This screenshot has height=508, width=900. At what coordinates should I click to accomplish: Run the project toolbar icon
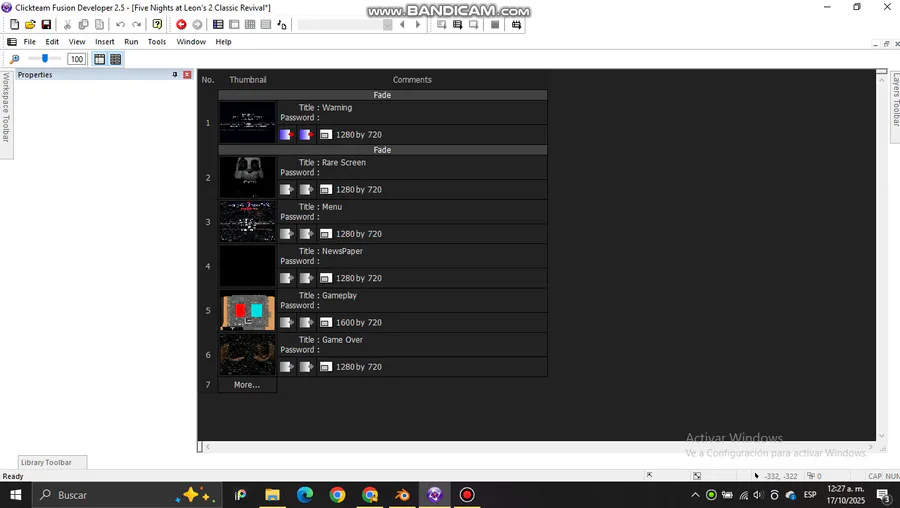[441, 24]
